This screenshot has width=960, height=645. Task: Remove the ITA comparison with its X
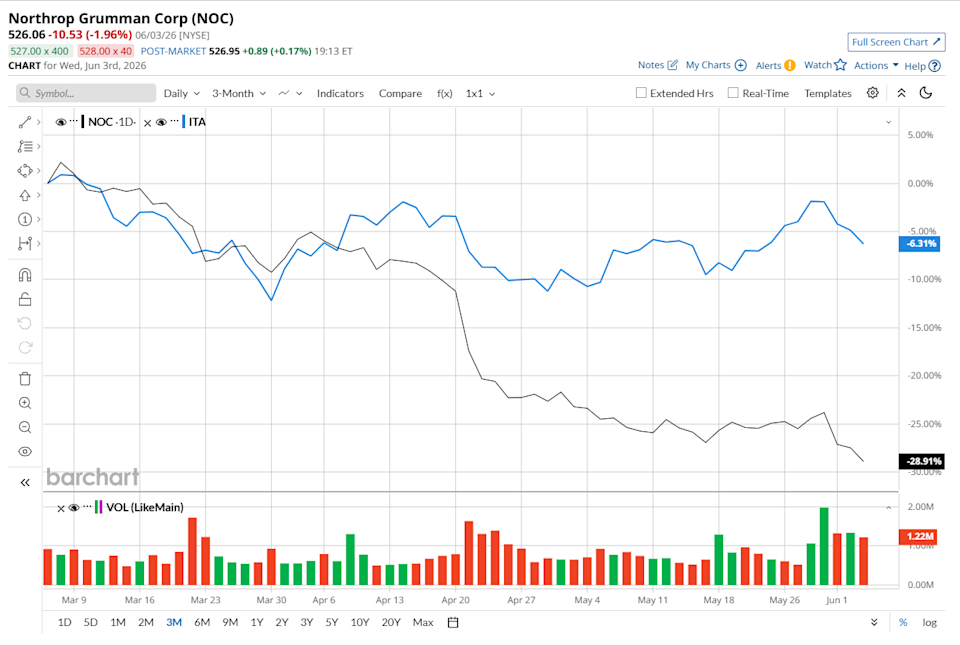tap(147, 123)
